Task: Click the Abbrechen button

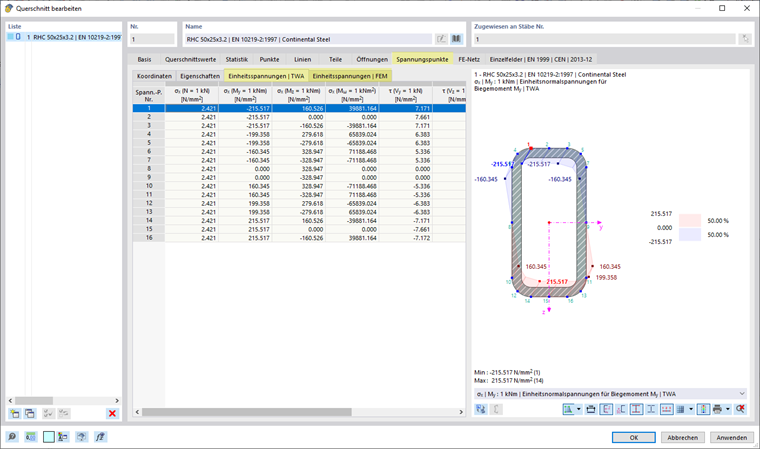Action: [682, 437]
